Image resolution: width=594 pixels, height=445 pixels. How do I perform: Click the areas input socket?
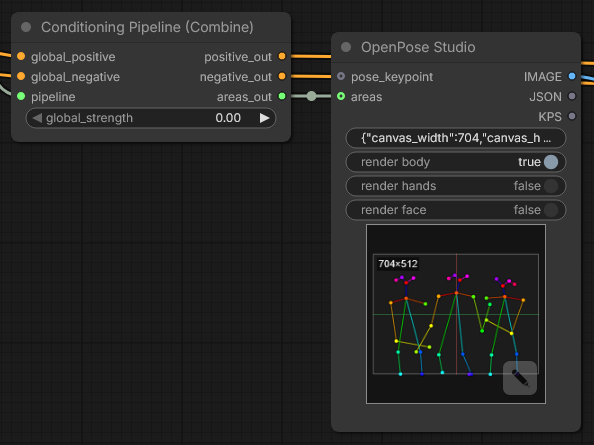pos(341,96)
